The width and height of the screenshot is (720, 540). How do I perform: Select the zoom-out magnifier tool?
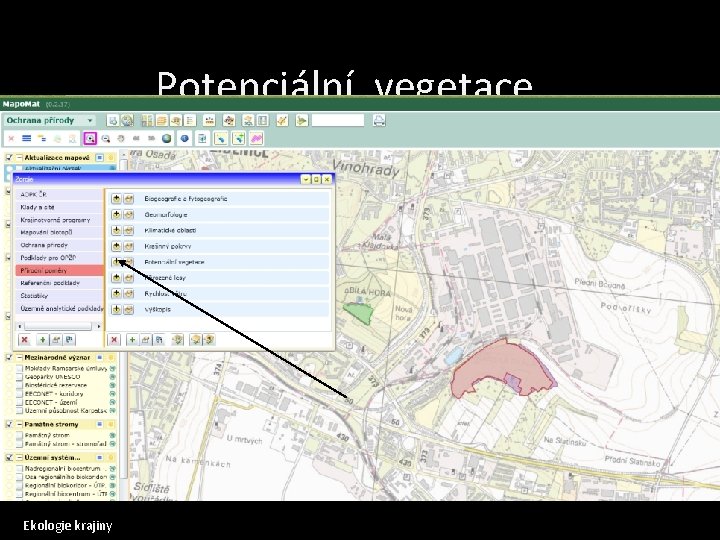tap(106, 138)
